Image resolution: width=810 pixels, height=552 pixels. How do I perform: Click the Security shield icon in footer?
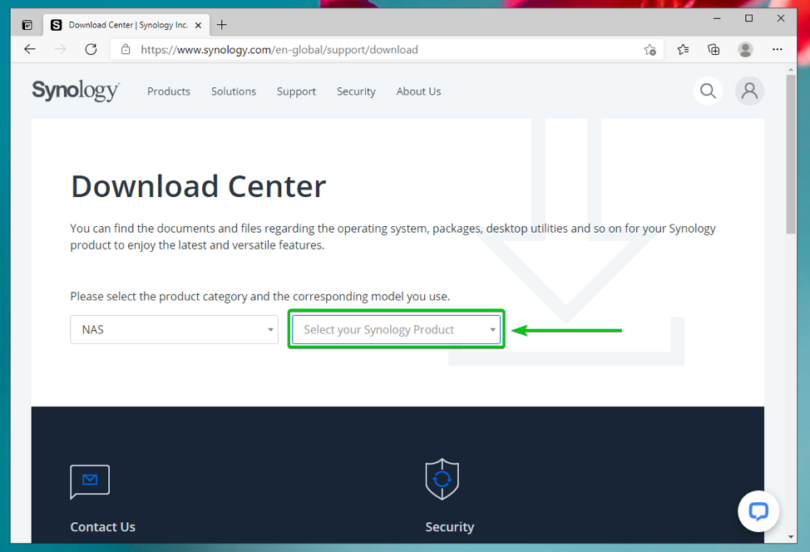pyautogui.click(x=442, y=479)
